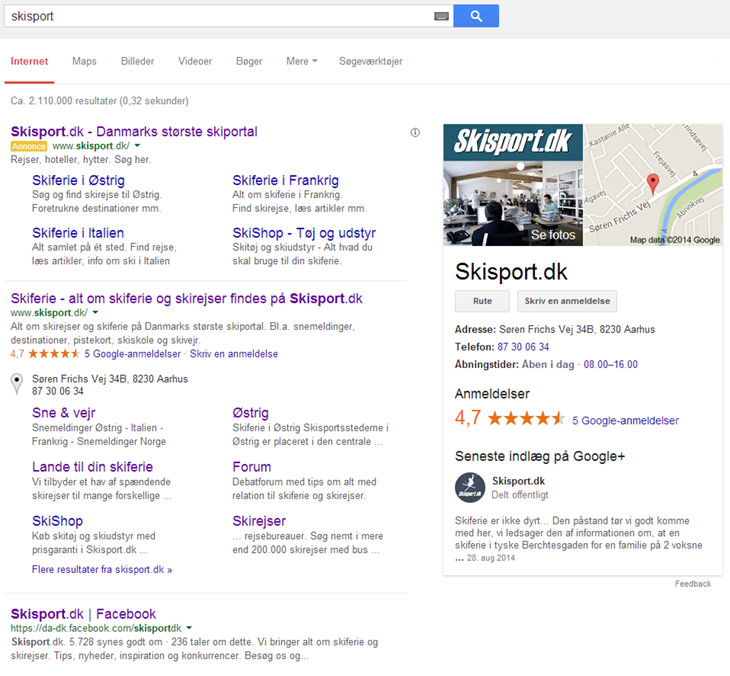
Task: Click the blue magnifier search button
Action: coord(476,16)
